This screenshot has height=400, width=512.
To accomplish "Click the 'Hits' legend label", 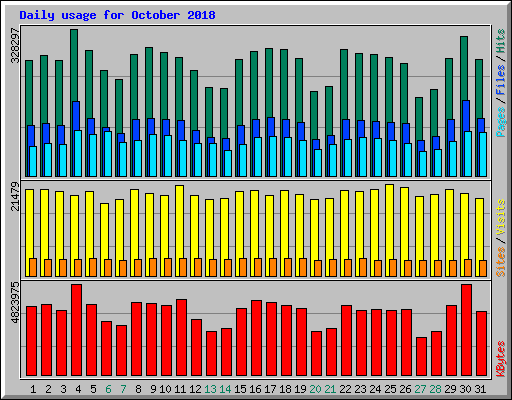I will (x=500, y=41).
